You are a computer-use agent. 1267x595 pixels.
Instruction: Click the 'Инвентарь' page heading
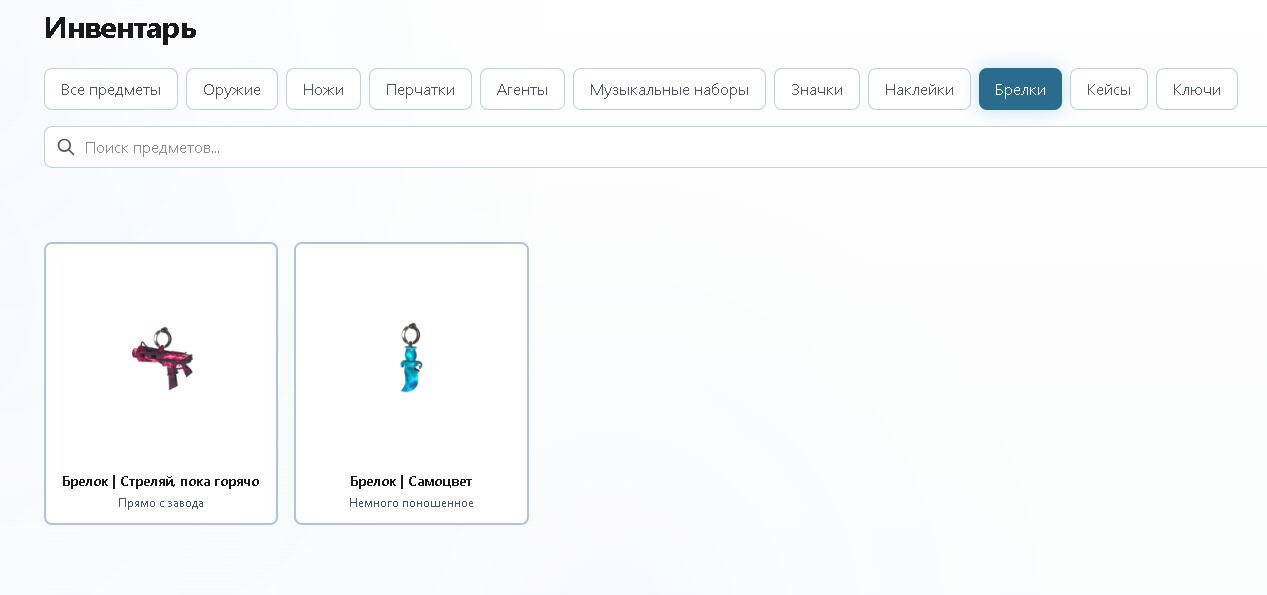(x=120, y=28)
